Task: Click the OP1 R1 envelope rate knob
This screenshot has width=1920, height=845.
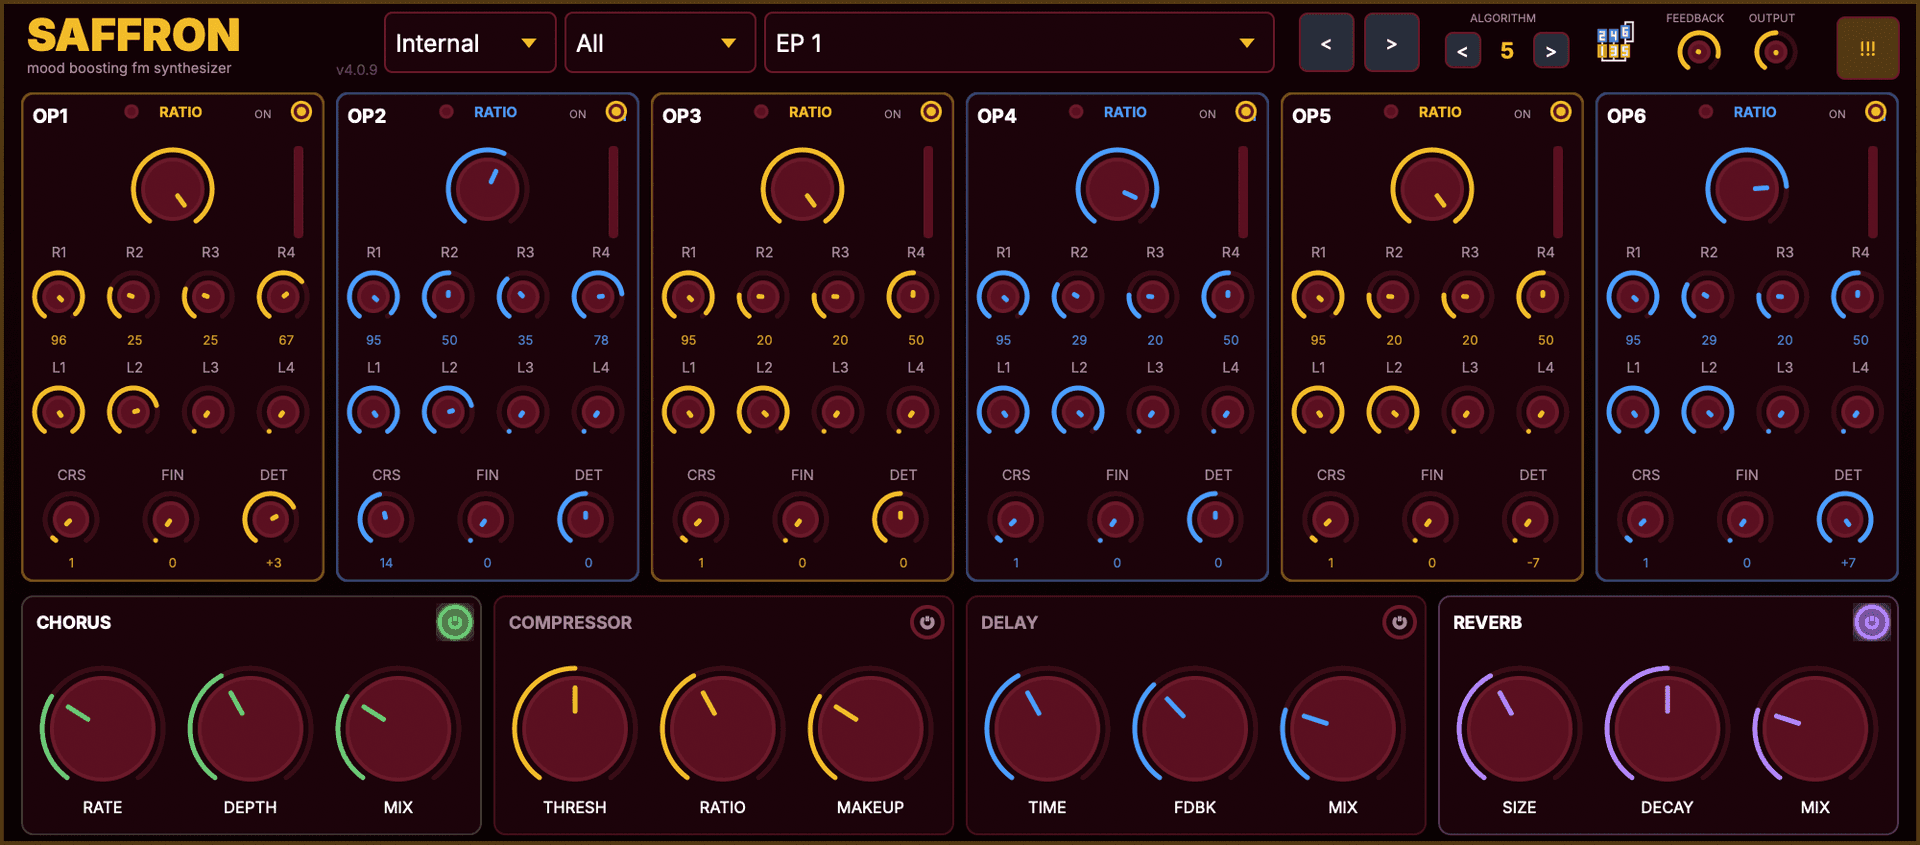Action: [x=59, y=297]
